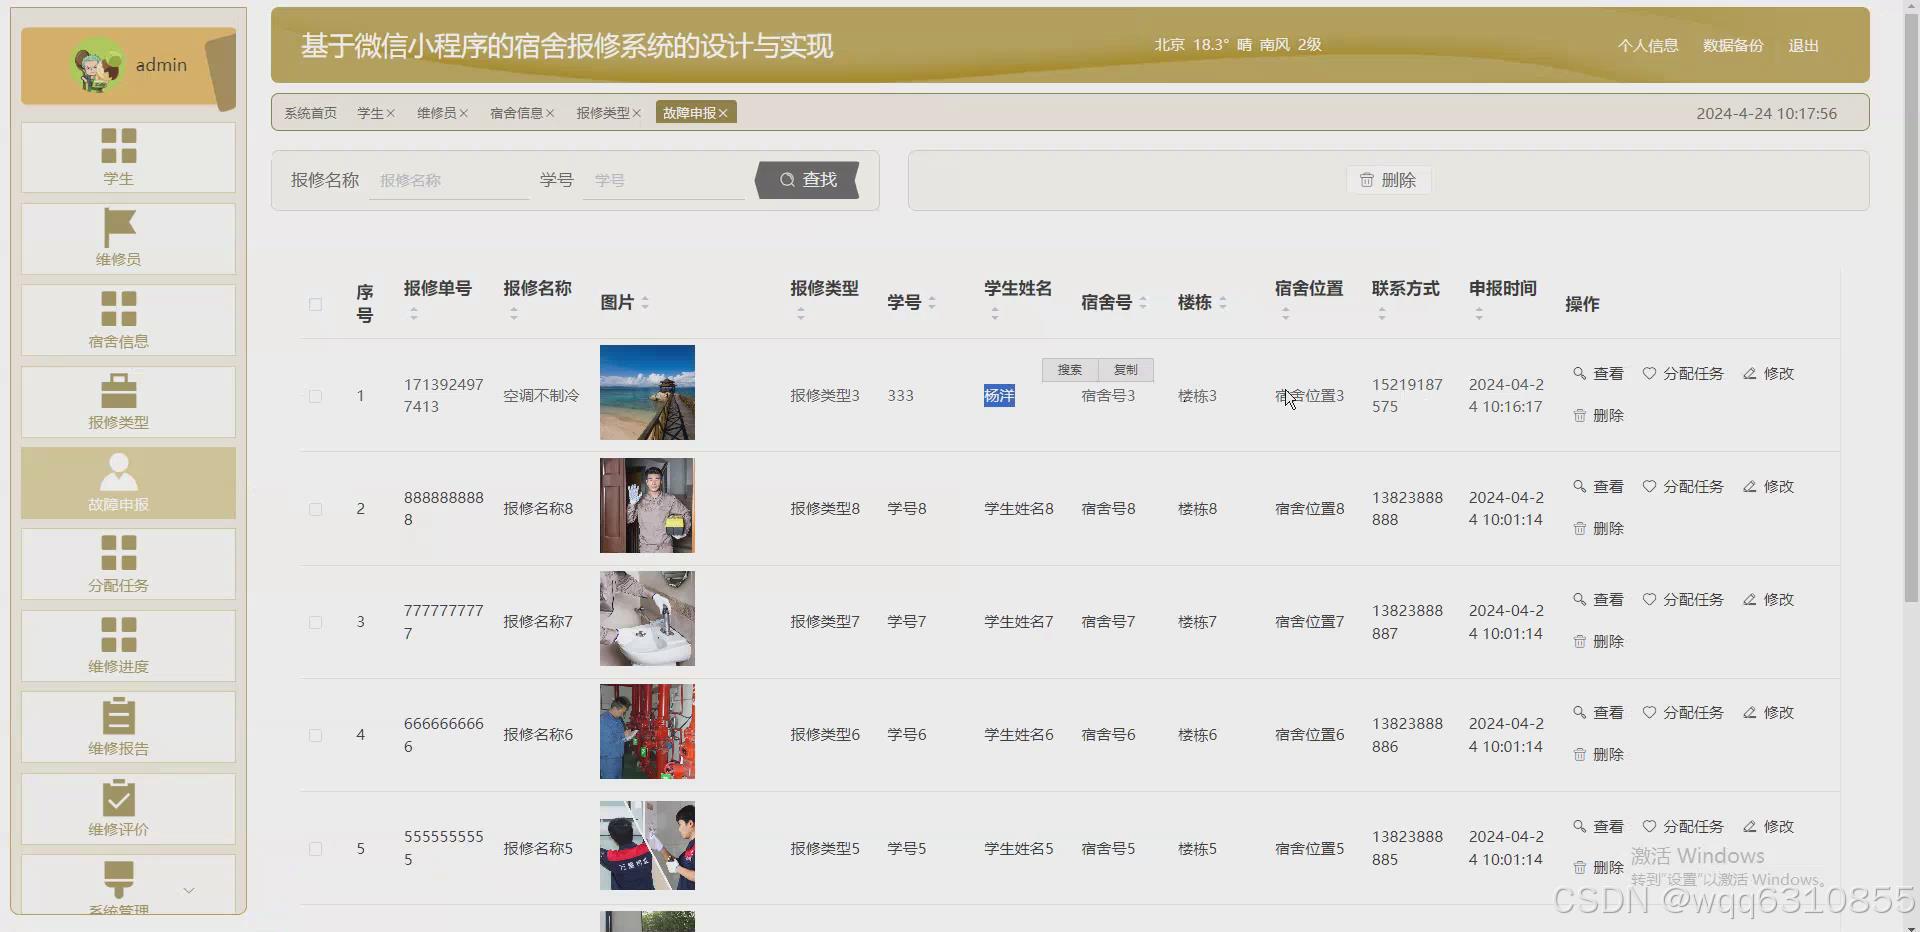Image resolution: width=1920 pixels, height=932 pixels.
Task: Open 数据备份 in the header
Action: (x=1733, y=46)
